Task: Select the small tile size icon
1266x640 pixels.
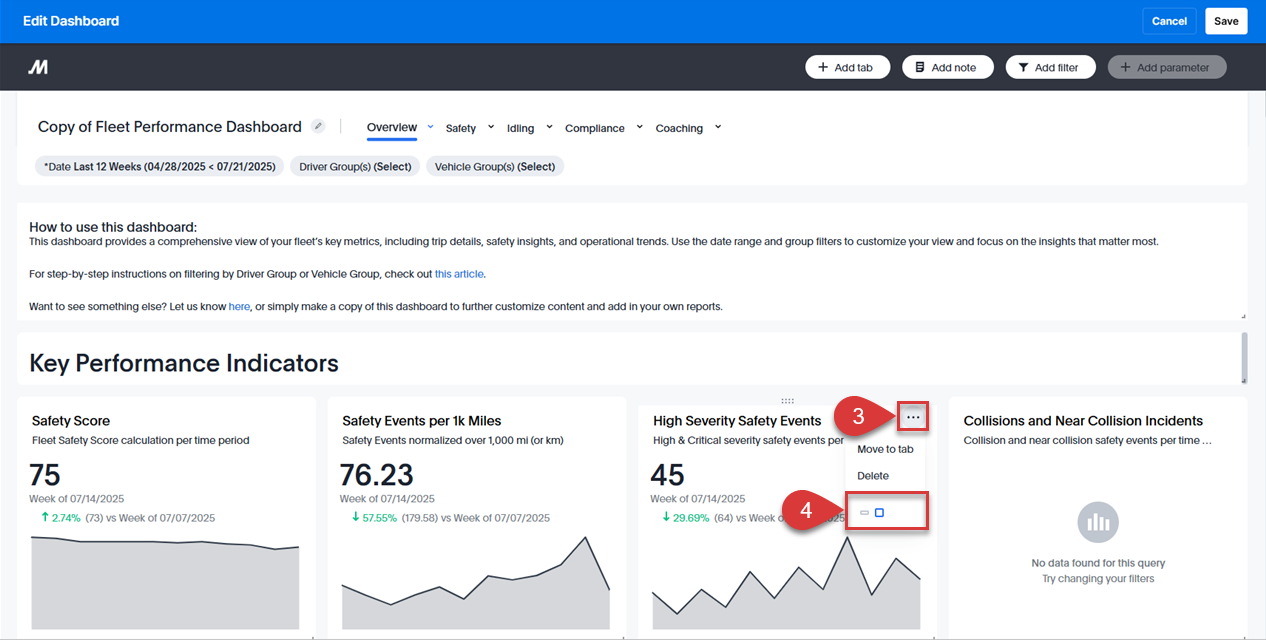Action: tap(864, 513)
